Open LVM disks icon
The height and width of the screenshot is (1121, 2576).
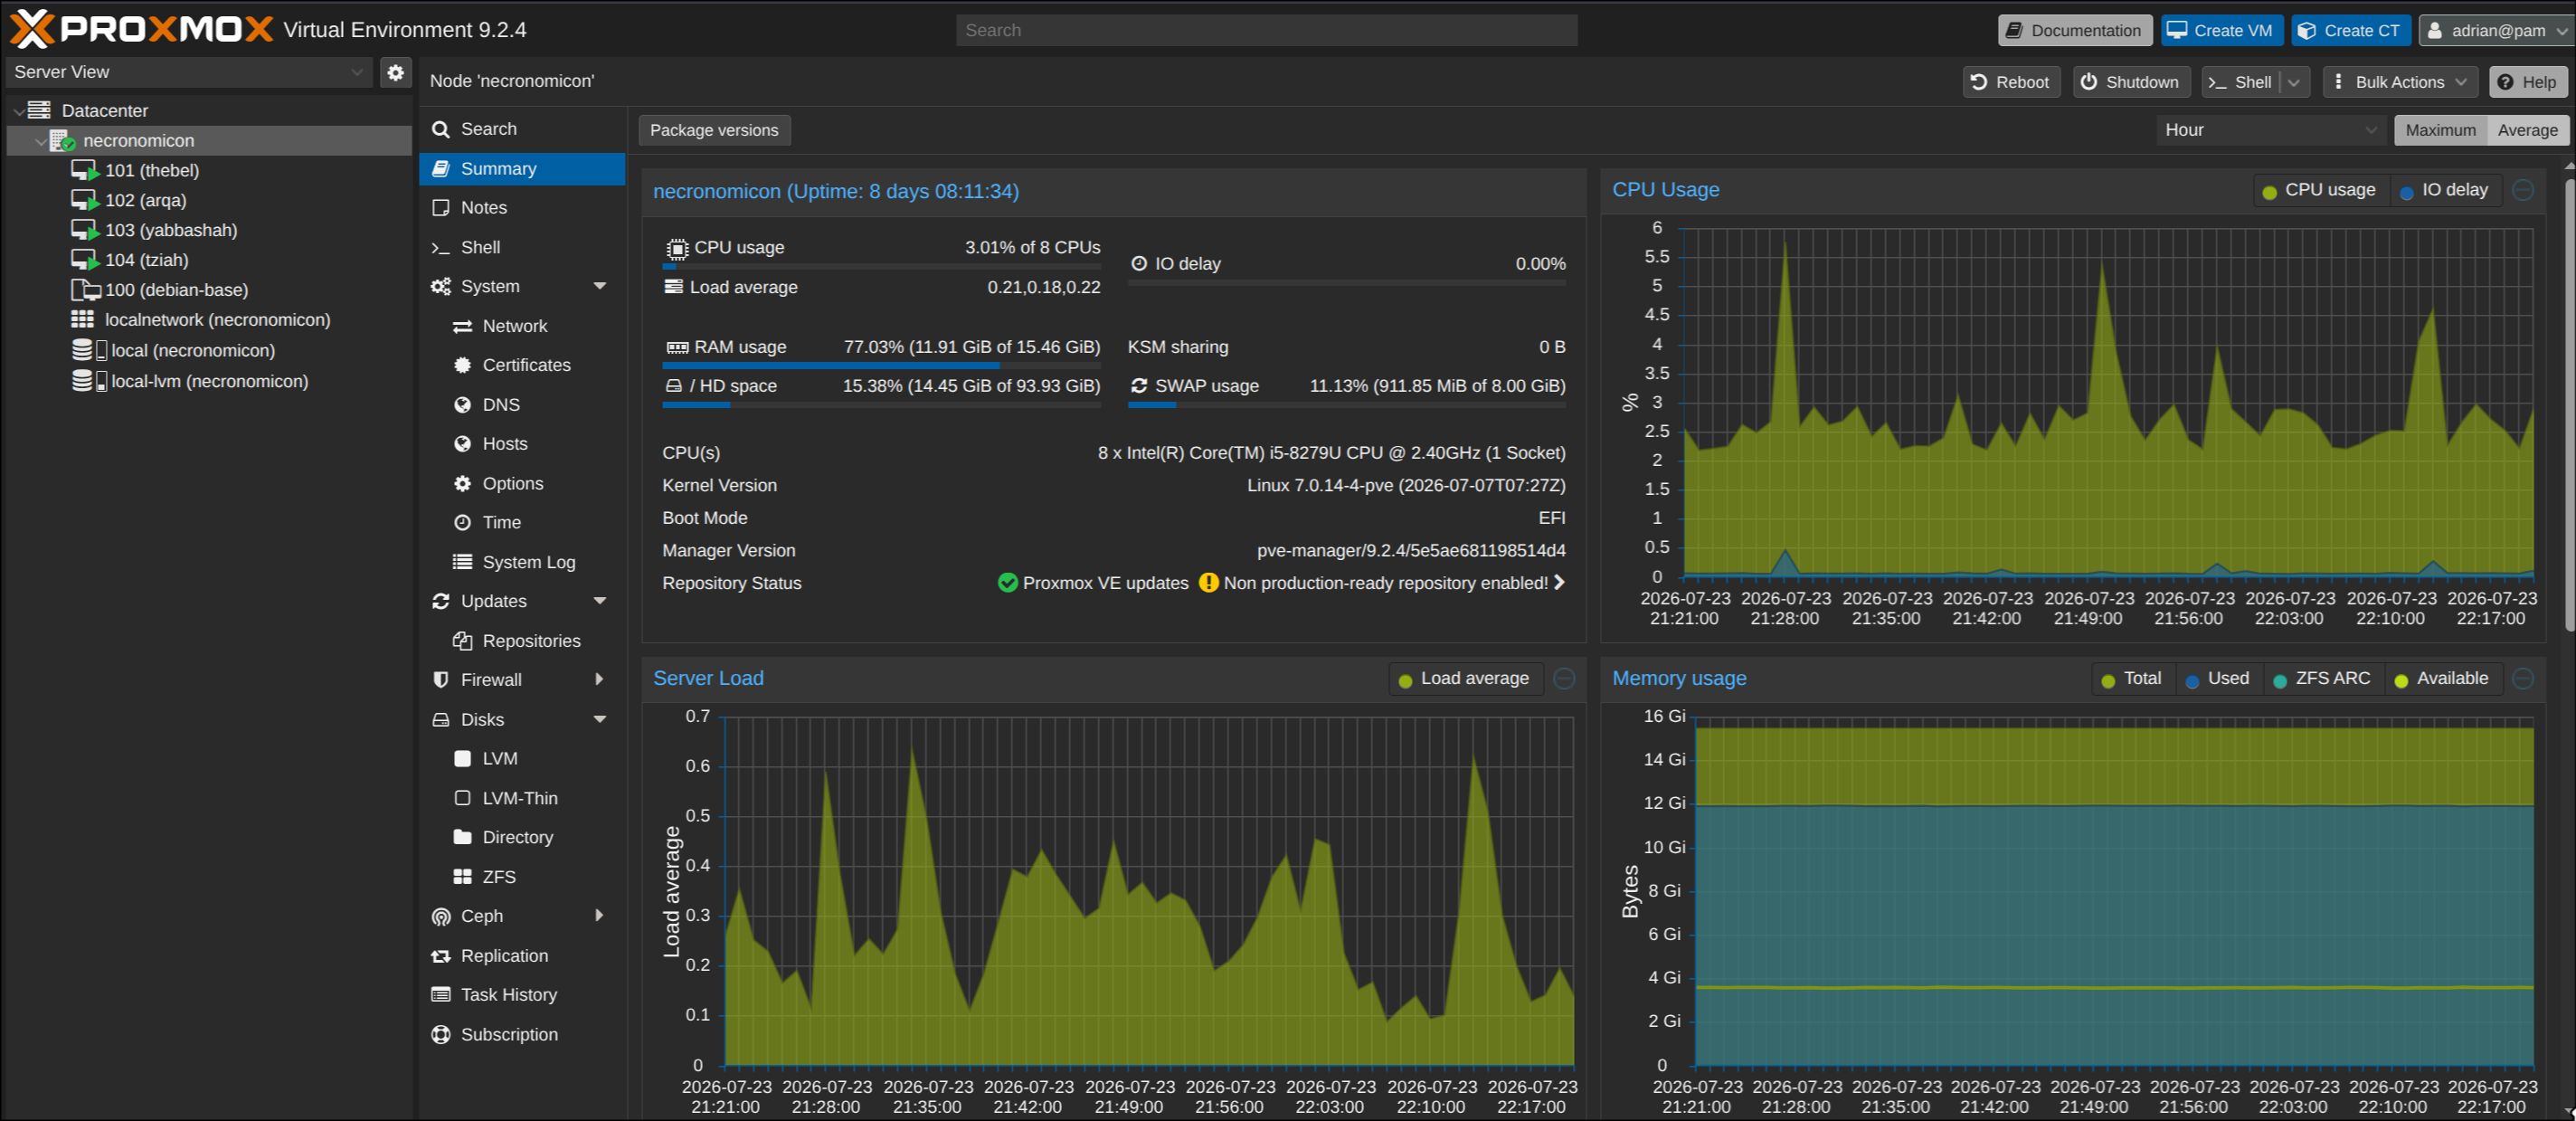click(462, 759)
